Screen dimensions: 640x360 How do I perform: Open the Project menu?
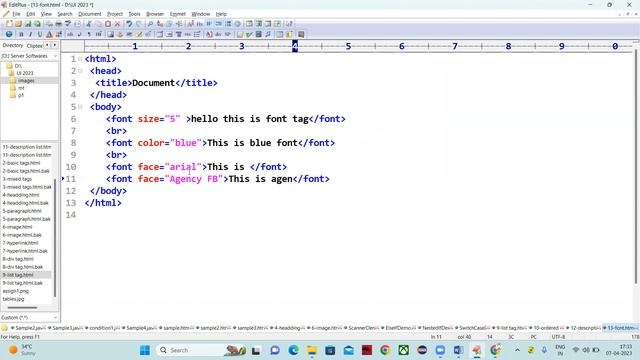click(115, 14)
